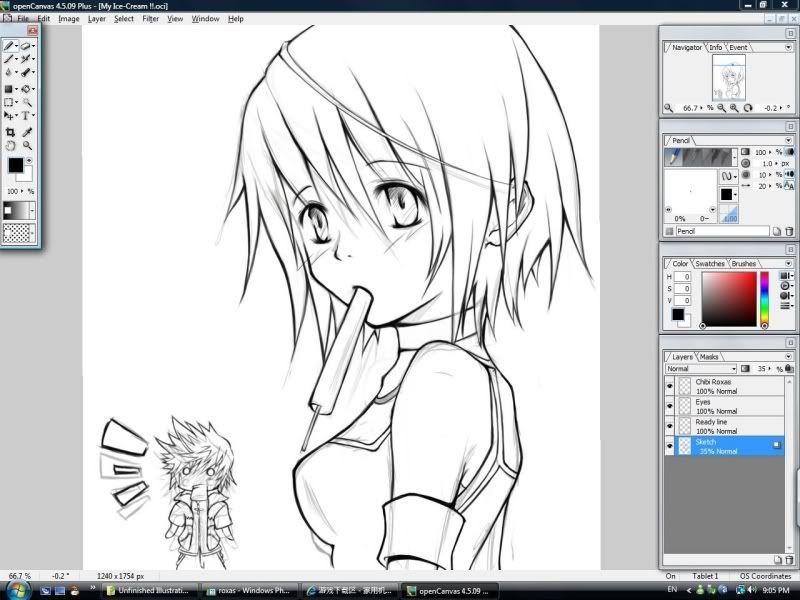Image resolution: width=800 pixels, height=600 pixels.
Task: Click new brush icon in Pencil panel
Action: tap(777, 231)
